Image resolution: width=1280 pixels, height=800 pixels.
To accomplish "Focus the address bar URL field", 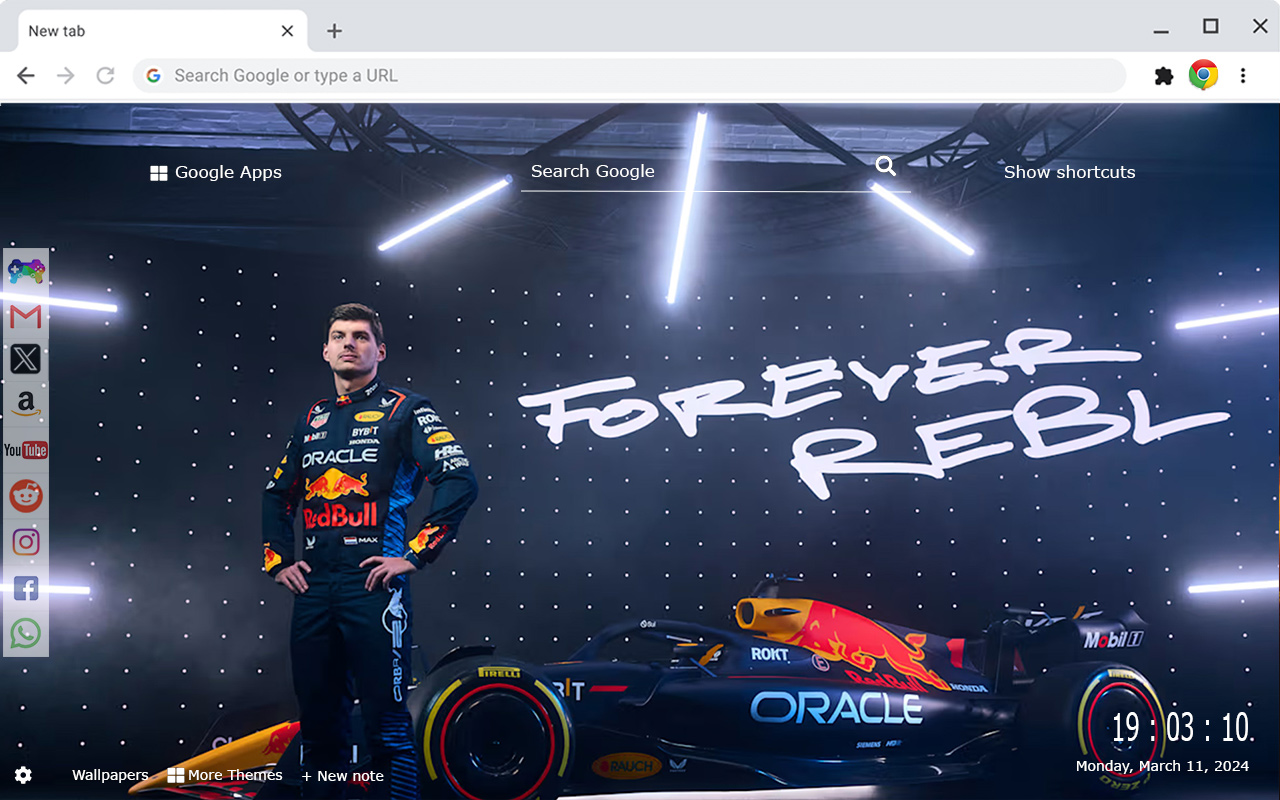I will point(630,76).
